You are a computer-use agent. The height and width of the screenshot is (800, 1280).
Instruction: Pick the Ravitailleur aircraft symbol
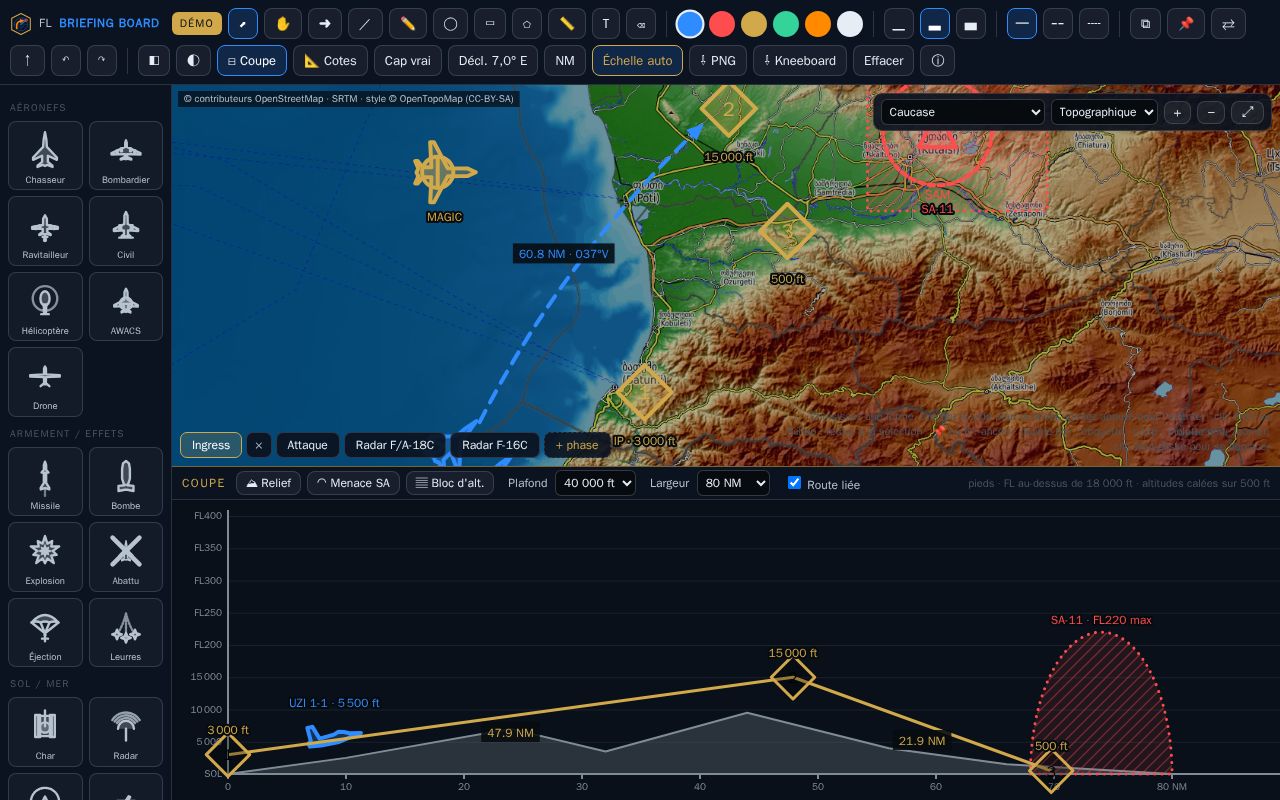click(x=45, y=231)
